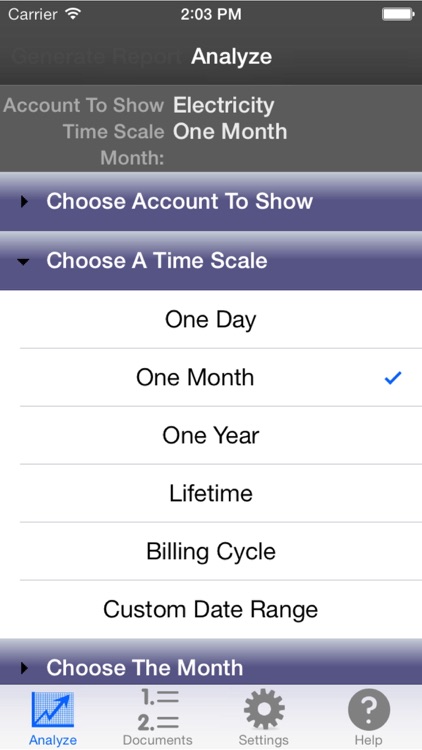Open the Settings gear icon
The height and width of the screenshot is (750, 422).
pyautogui.click(x=264, y=710)
